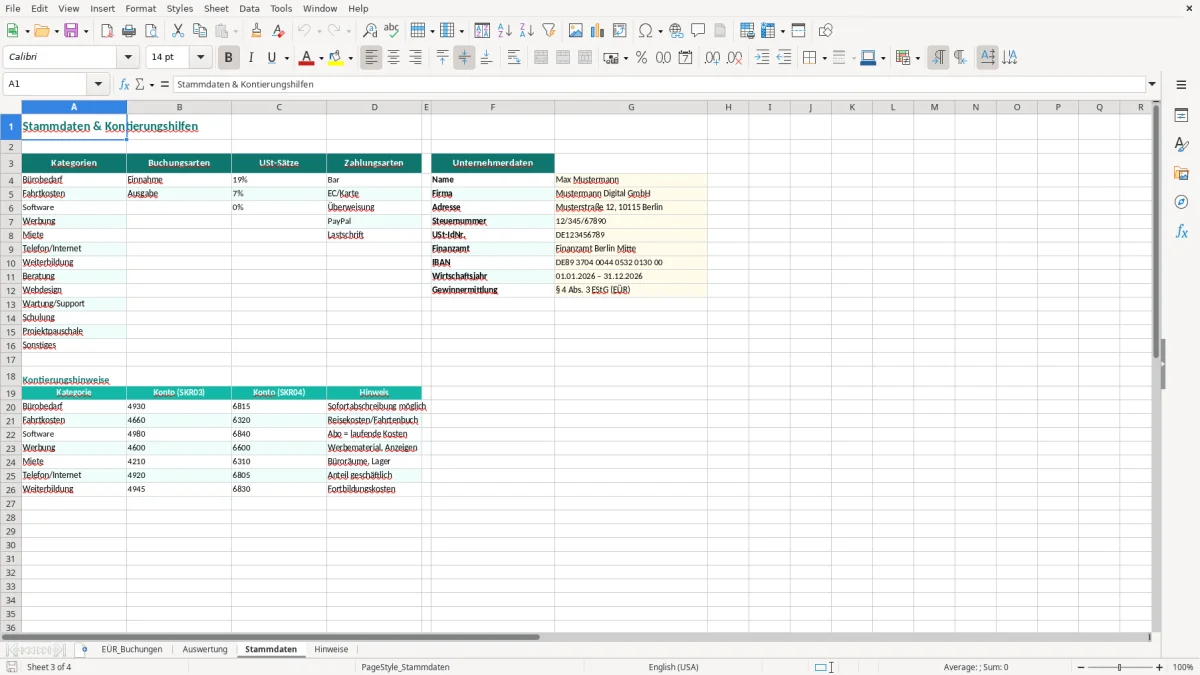Open the Sidebar Navigator compass icon
The height and width of the screenshot is (675, 1200).
[x=1181, y=202]
